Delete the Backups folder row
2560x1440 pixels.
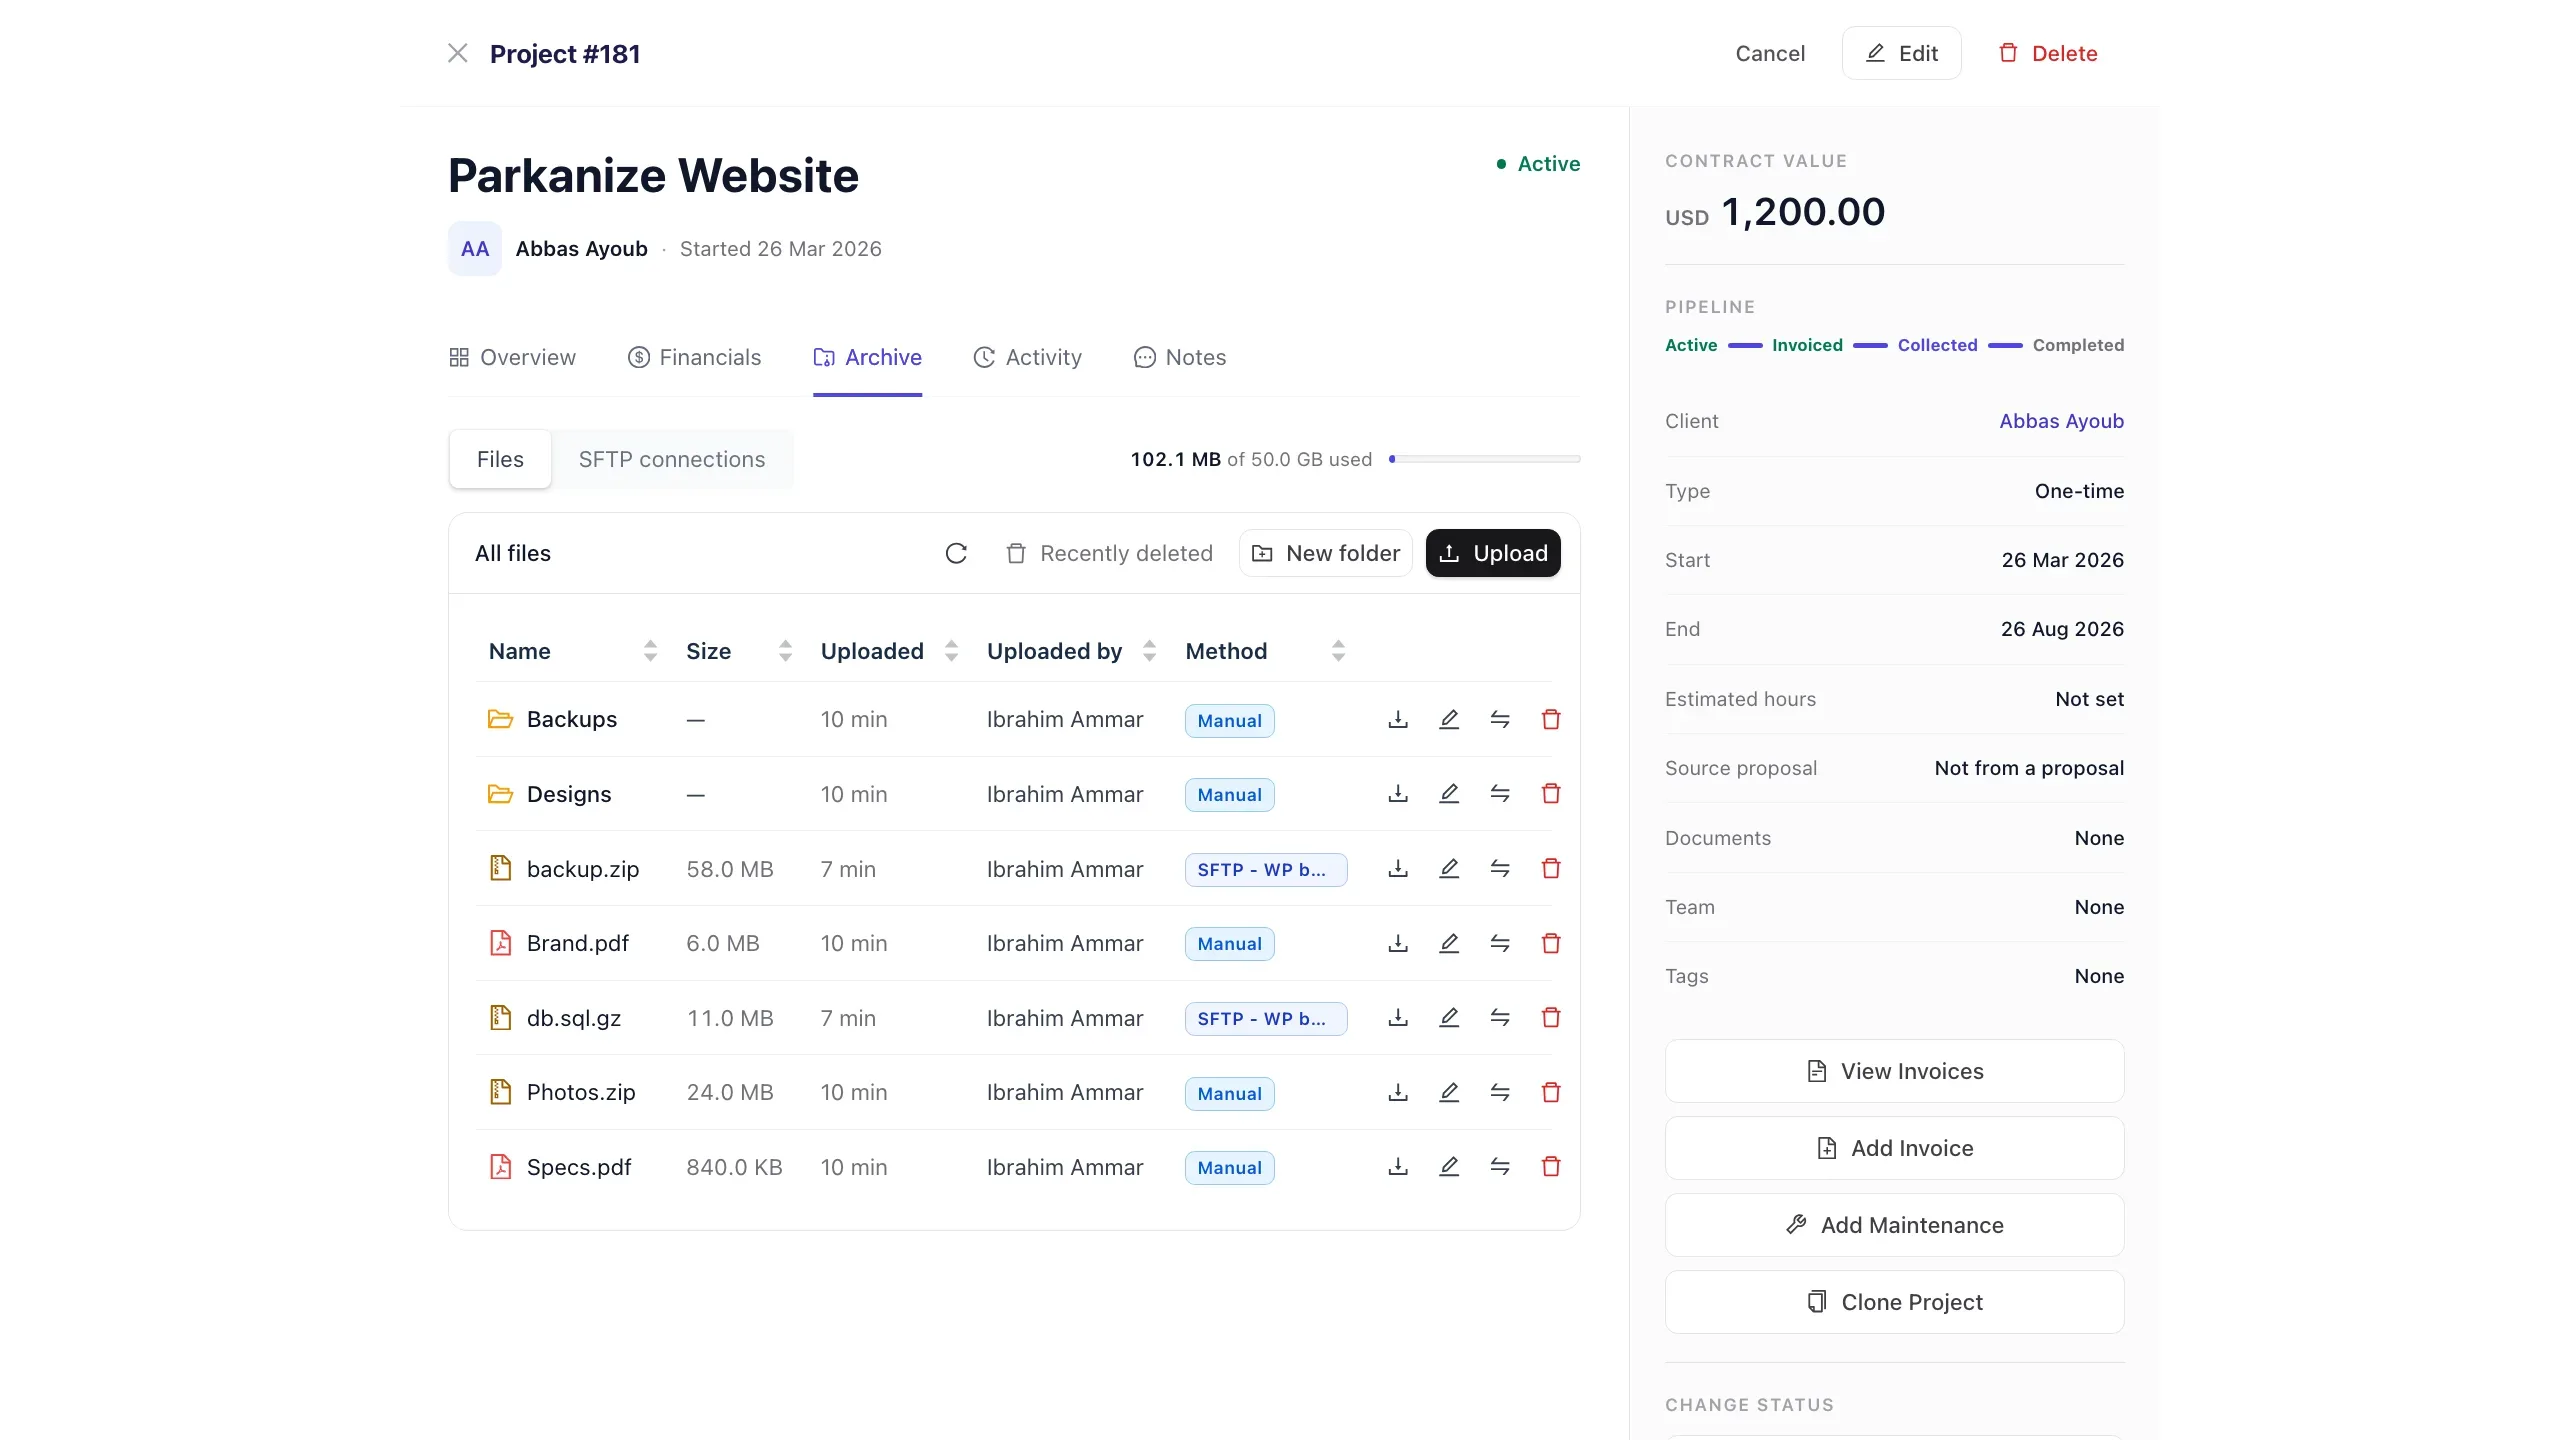click(x=1551, y=719)
